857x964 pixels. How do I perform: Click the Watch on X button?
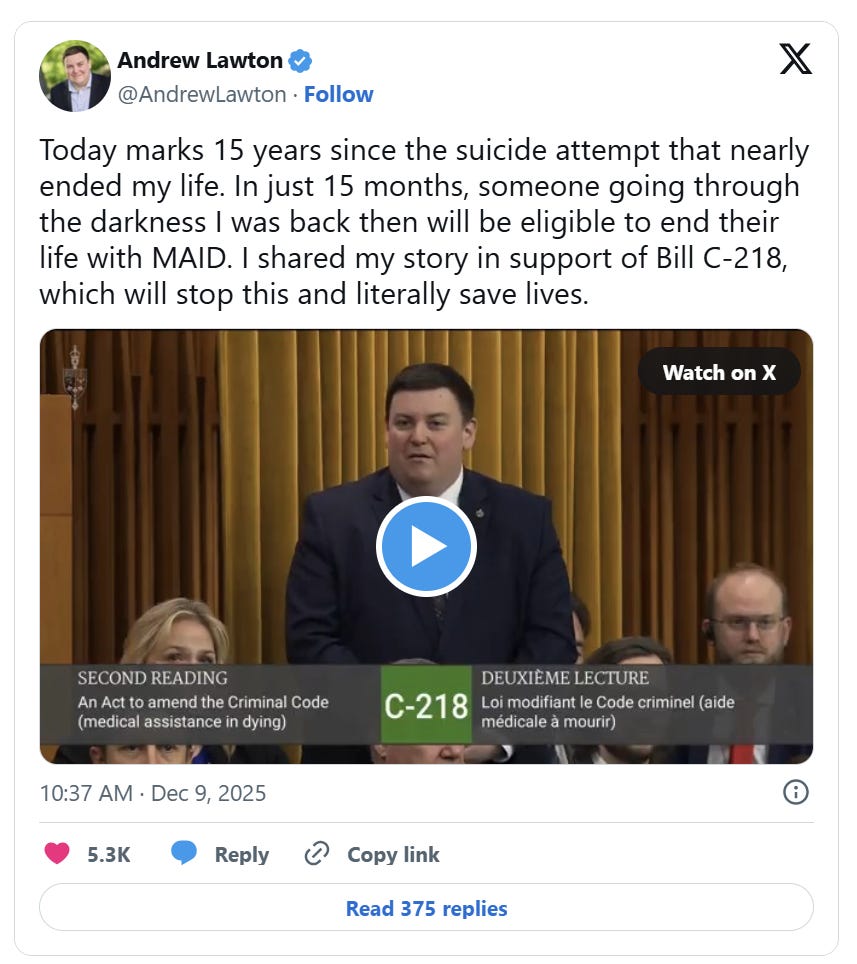(x=719, y=373)
